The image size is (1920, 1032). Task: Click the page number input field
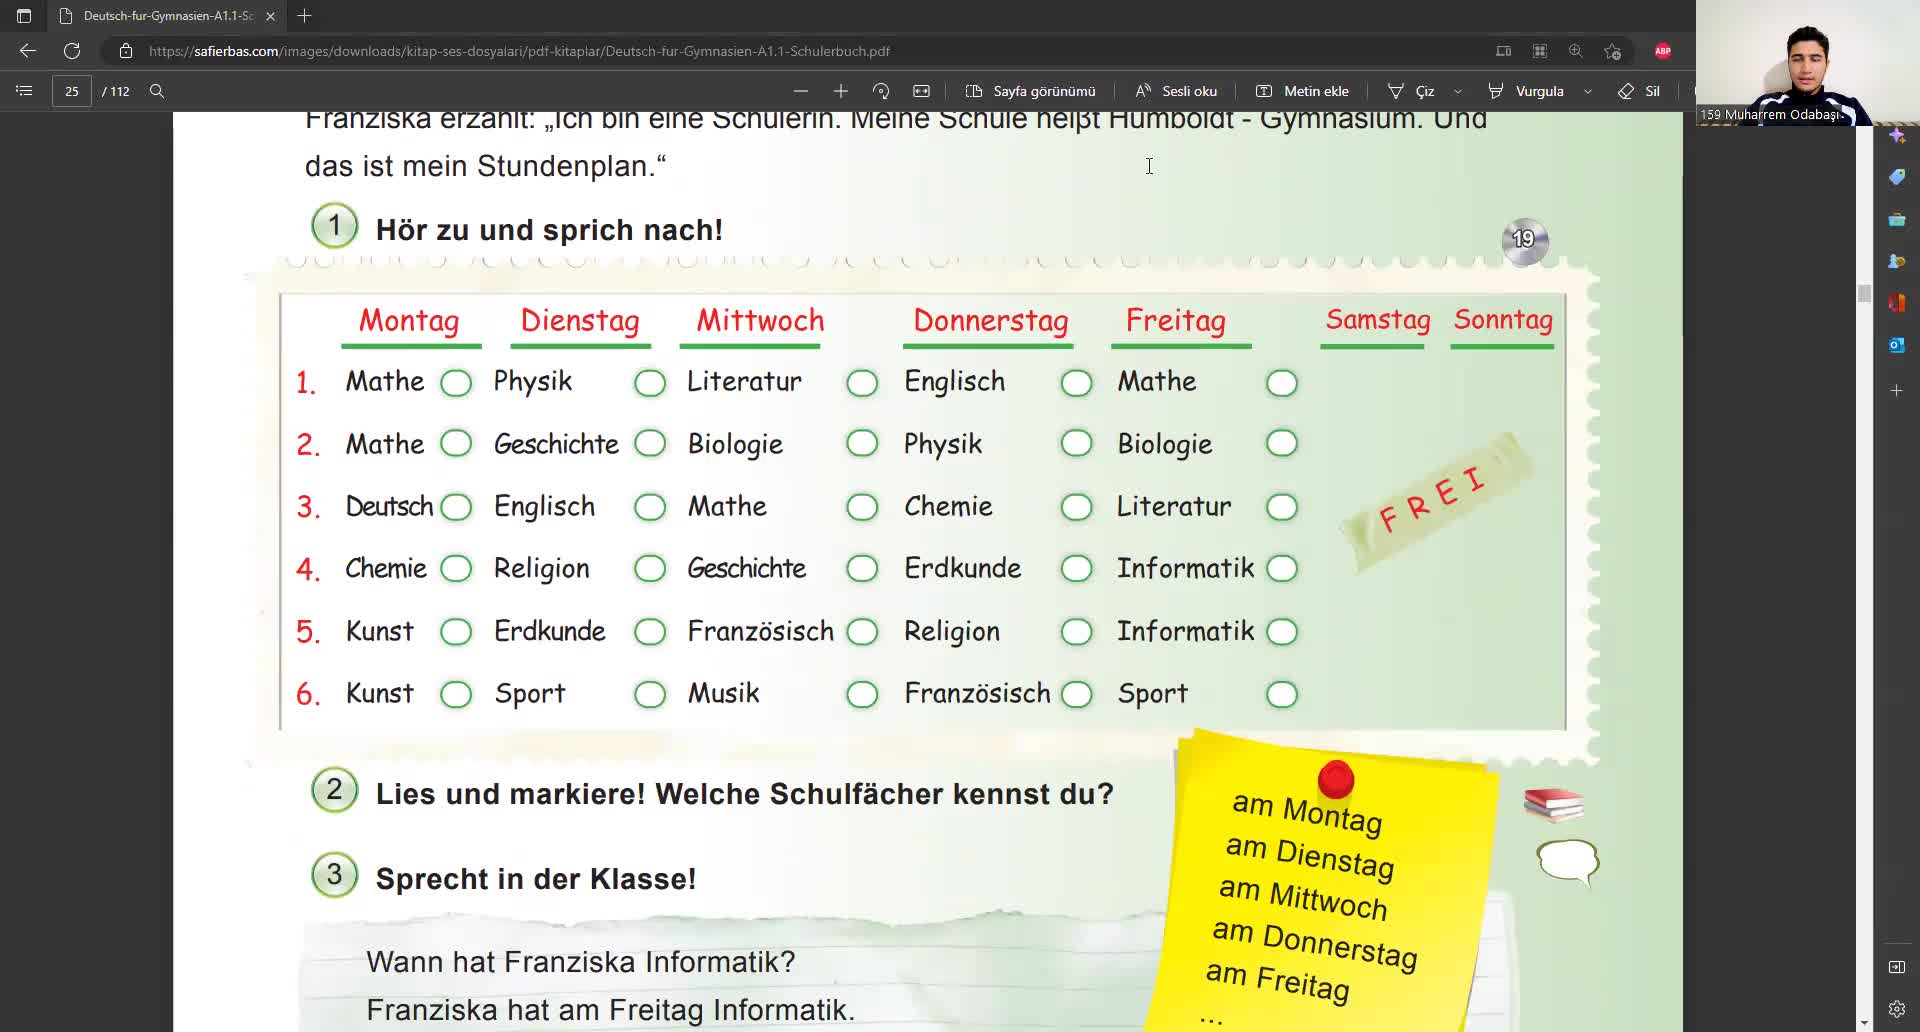72,91
